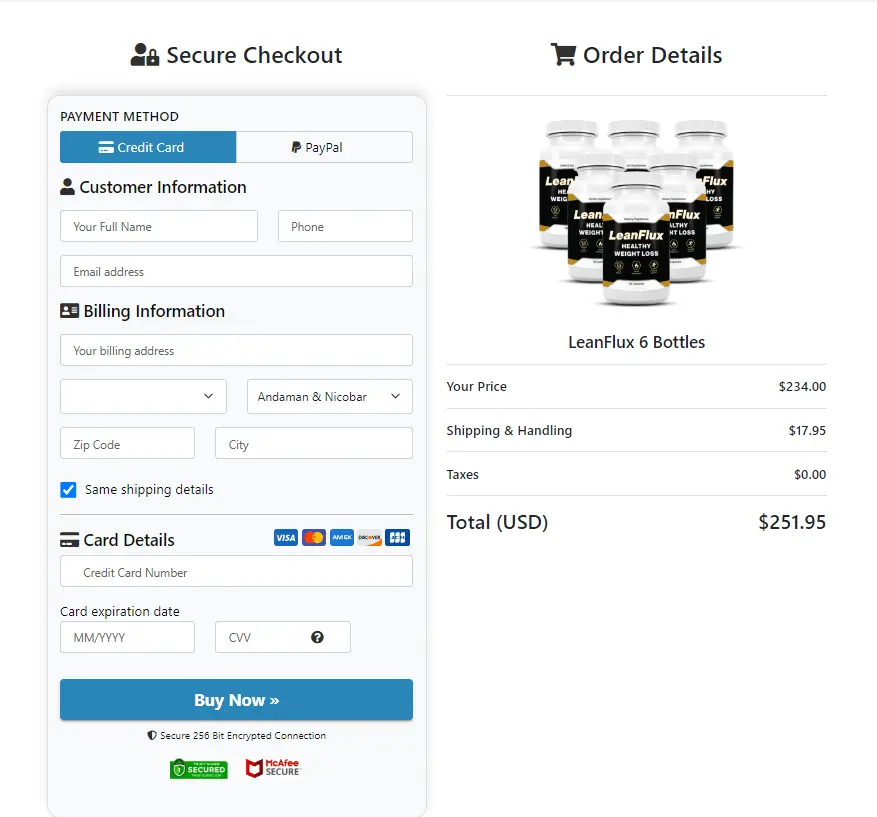Open the empty country dropdown
877x817 pixels.
(x=142, y=396)
